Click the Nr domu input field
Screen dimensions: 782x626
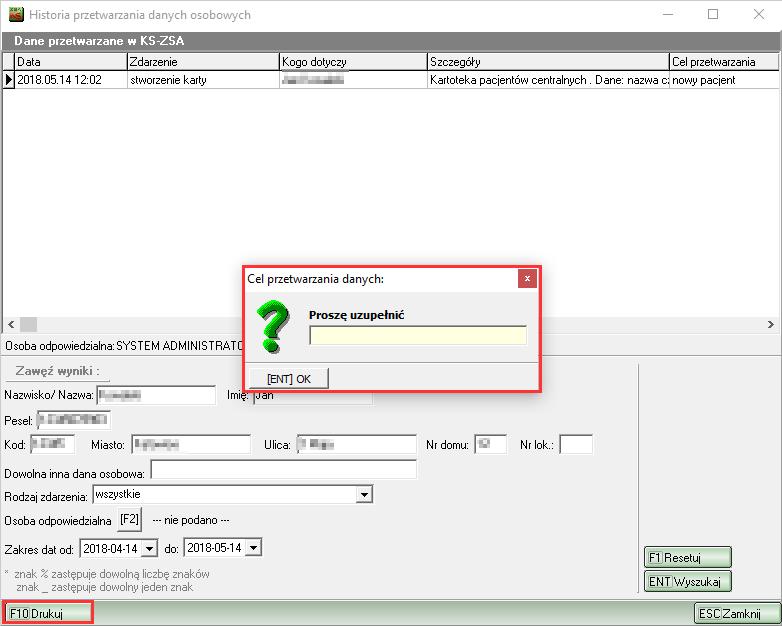(491, 444)
